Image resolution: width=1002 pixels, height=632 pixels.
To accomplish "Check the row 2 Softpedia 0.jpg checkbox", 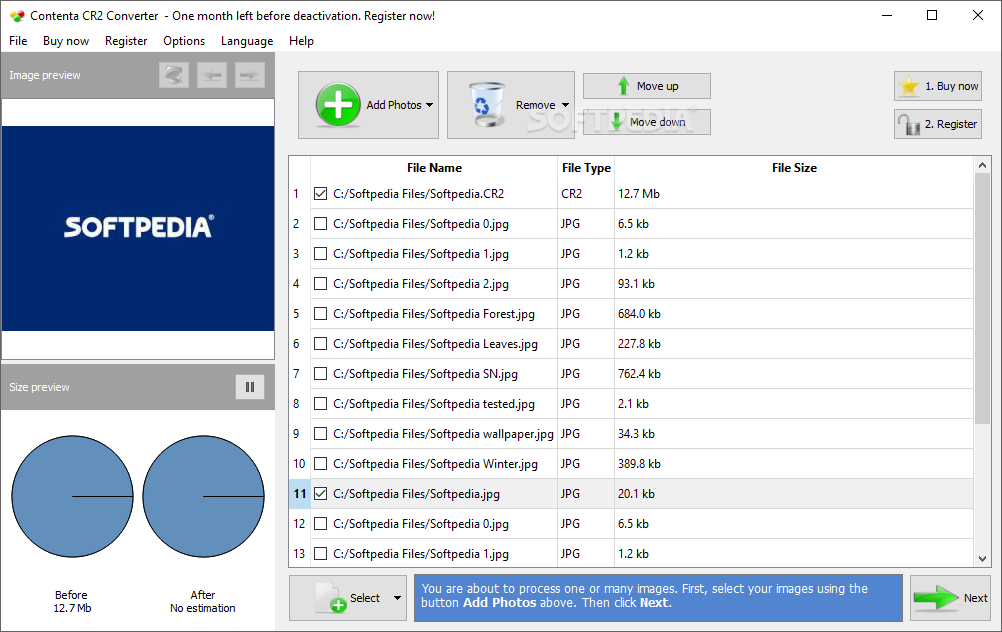I will [x=321, y=224].
